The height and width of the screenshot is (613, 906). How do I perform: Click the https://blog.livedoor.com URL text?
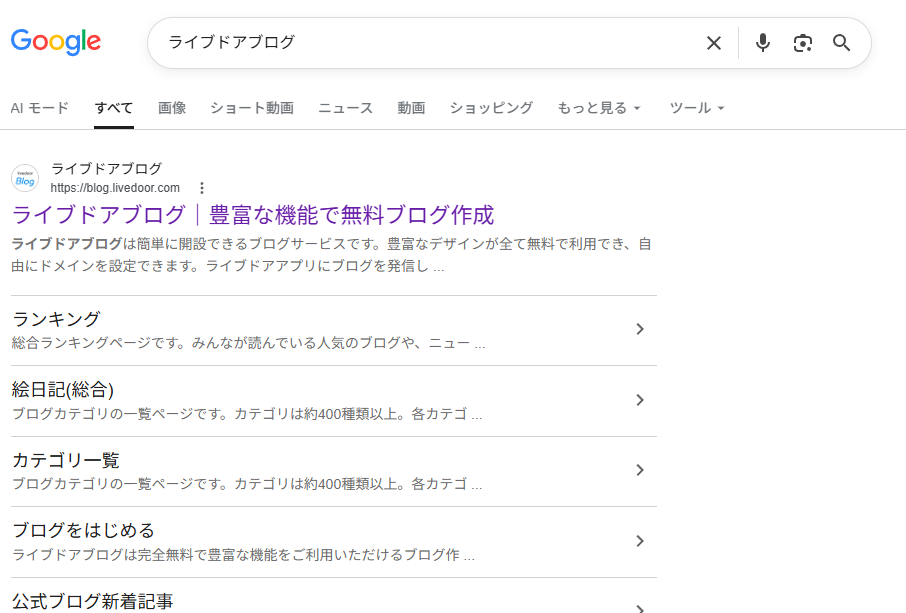(115, 188)
